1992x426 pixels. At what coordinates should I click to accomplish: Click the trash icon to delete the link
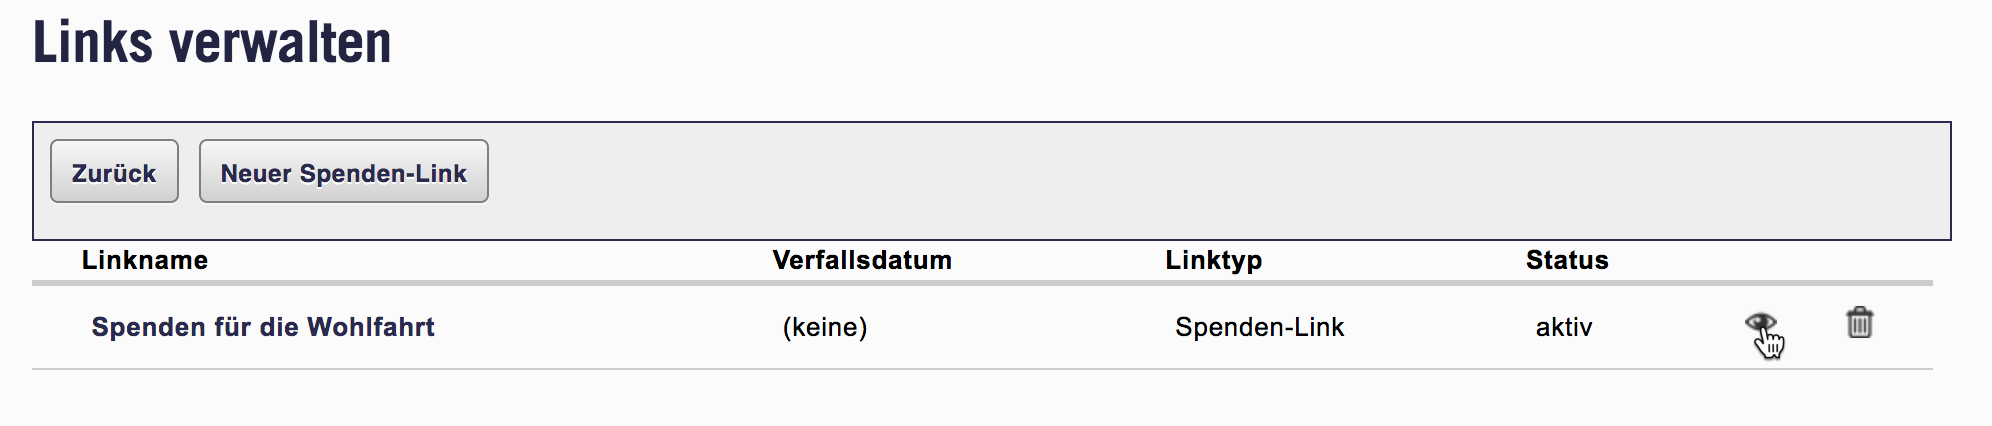1859,323
